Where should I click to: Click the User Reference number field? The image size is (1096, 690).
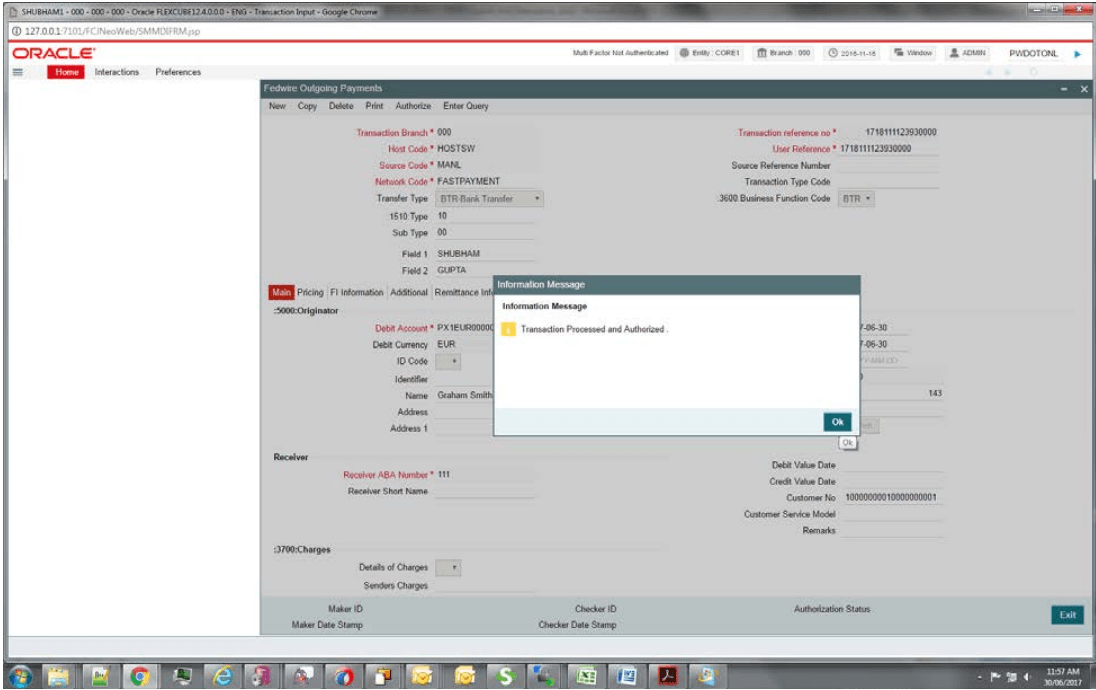[889, 149]
